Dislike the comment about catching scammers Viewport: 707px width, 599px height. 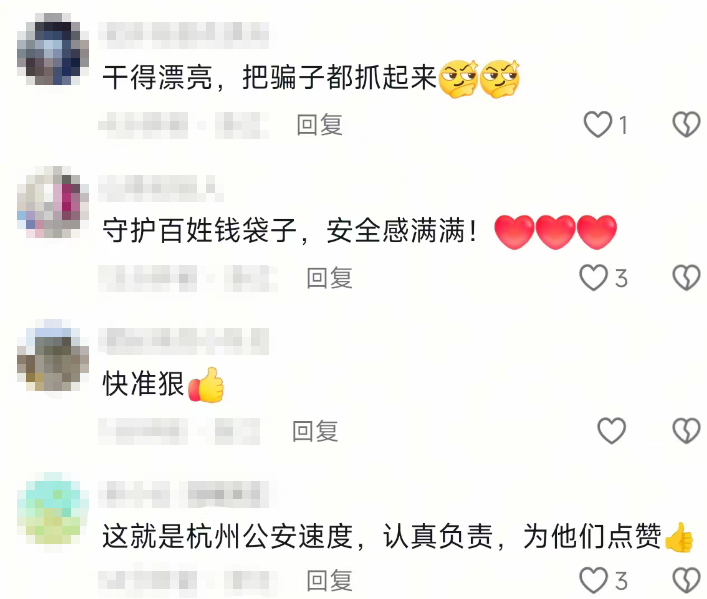[x=686, y=124]
